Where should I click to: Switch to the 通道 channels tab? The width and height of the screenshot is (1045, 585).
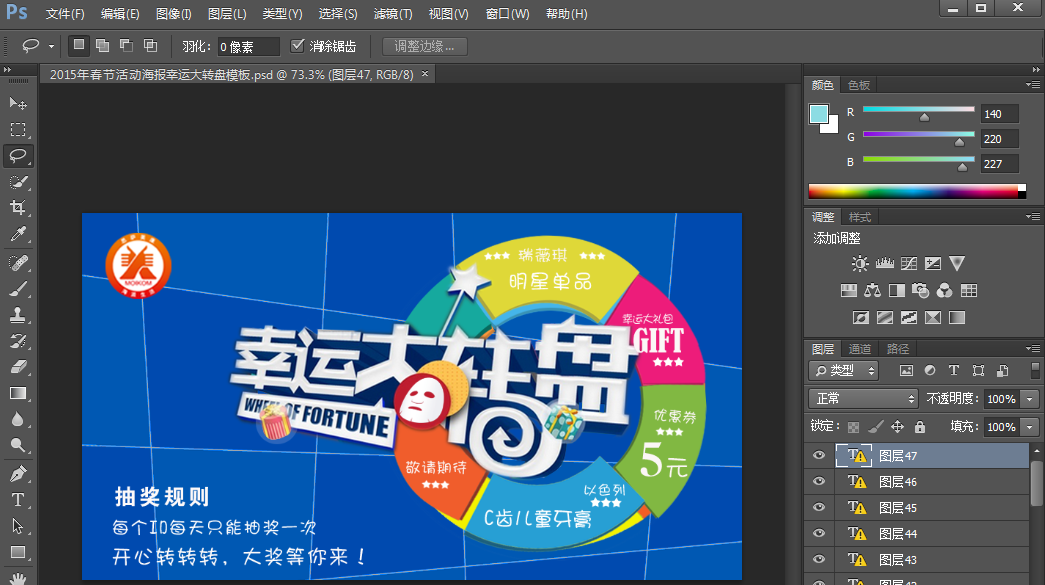[x=860, y=349]
